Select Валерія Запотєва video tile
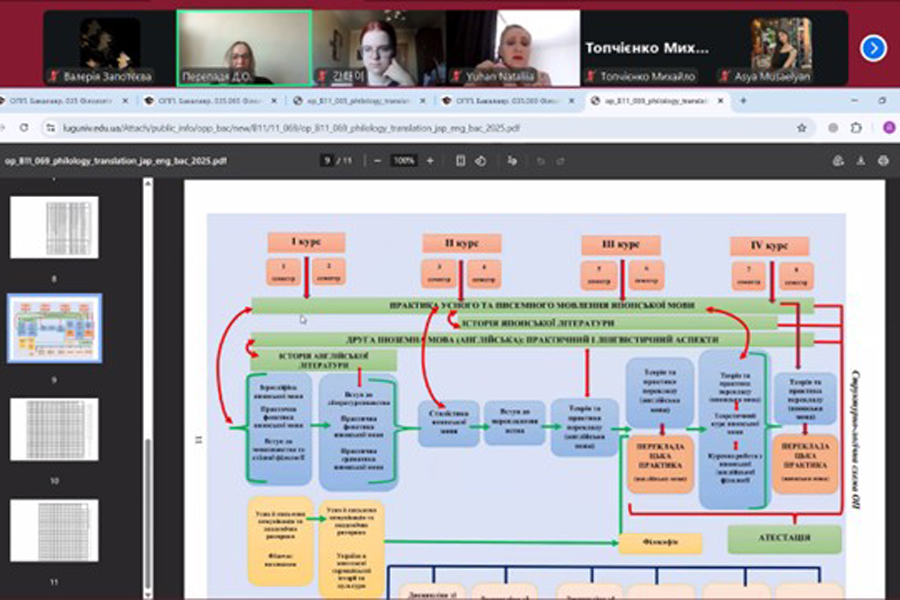Screen dimensions: 900x600 [x=110, y=48]
